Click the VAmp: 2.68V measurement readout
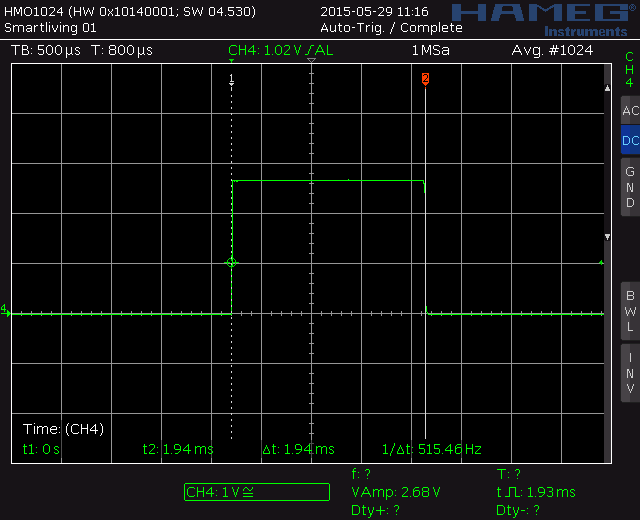 pos(396,492)
